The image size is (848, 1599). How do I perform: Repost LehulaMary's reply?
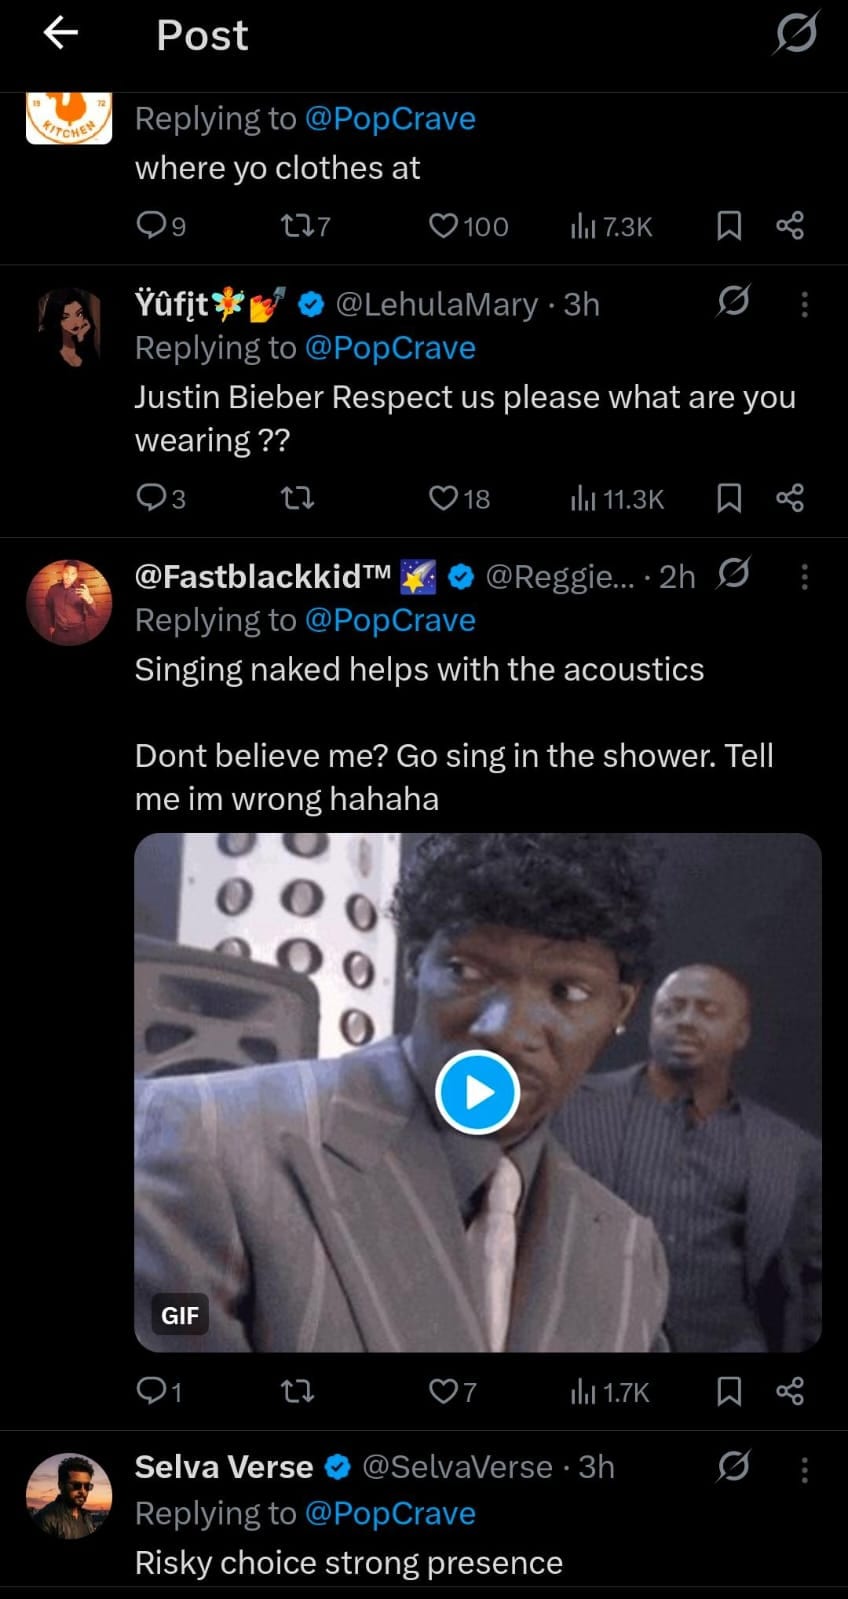point(297,498)
